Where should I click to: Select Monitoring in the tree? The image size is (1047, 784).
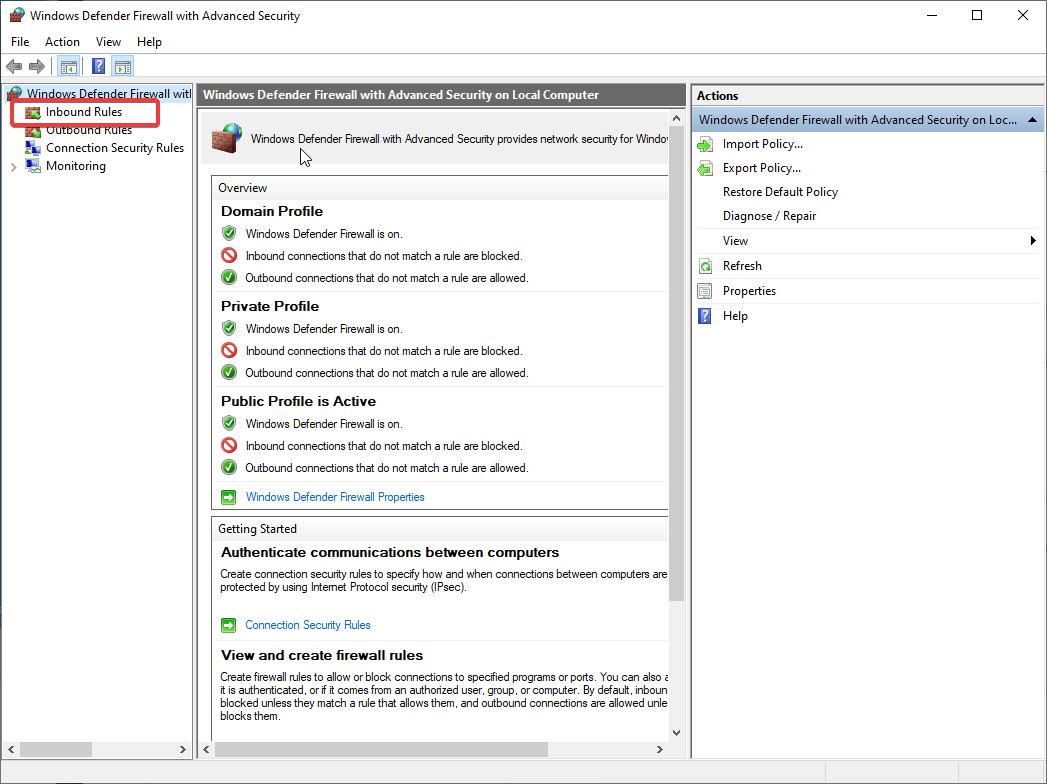[x=75, y=166]
